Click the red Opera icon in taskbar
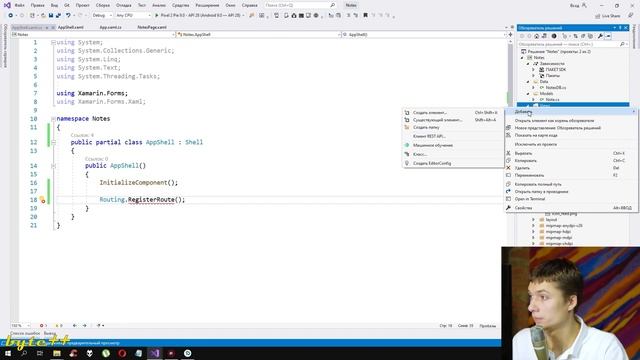This screenshot has height=360, width=640. pyautogui.click(x=122, y=353)
